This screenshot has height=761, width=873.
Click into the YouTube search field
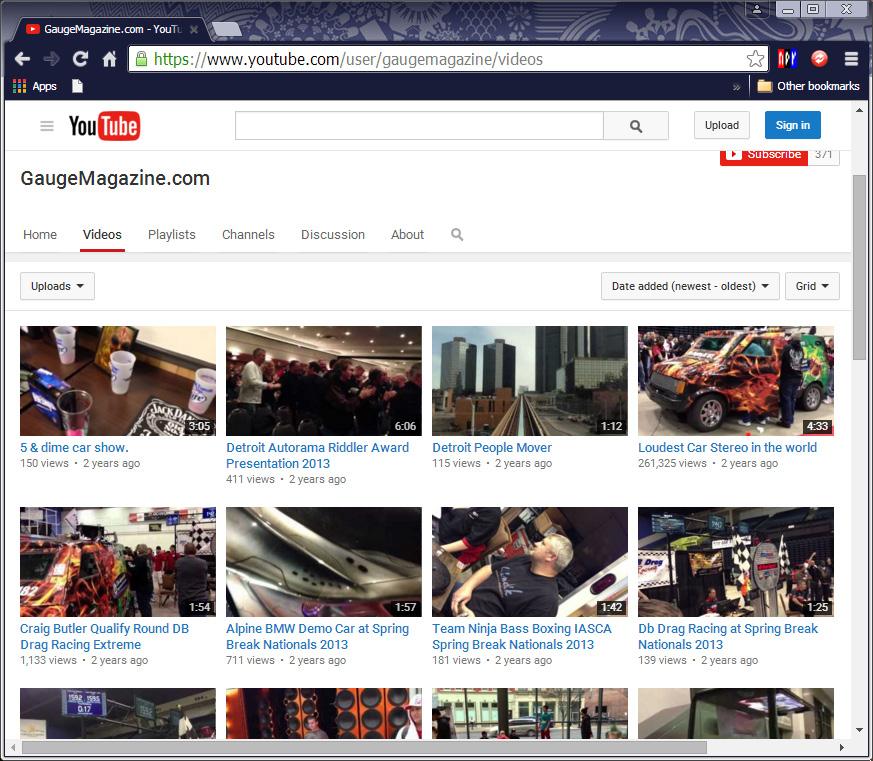tap(419, 126)
